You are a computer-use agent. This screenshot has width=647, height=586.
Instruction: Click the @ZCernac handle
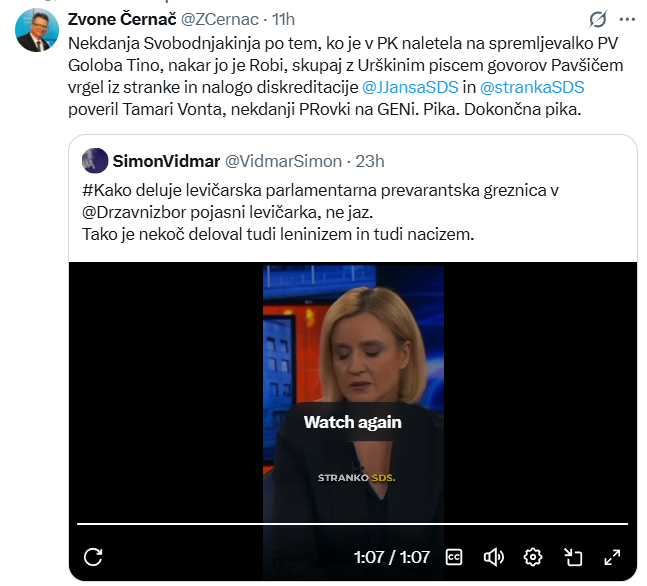coord(220,19)
